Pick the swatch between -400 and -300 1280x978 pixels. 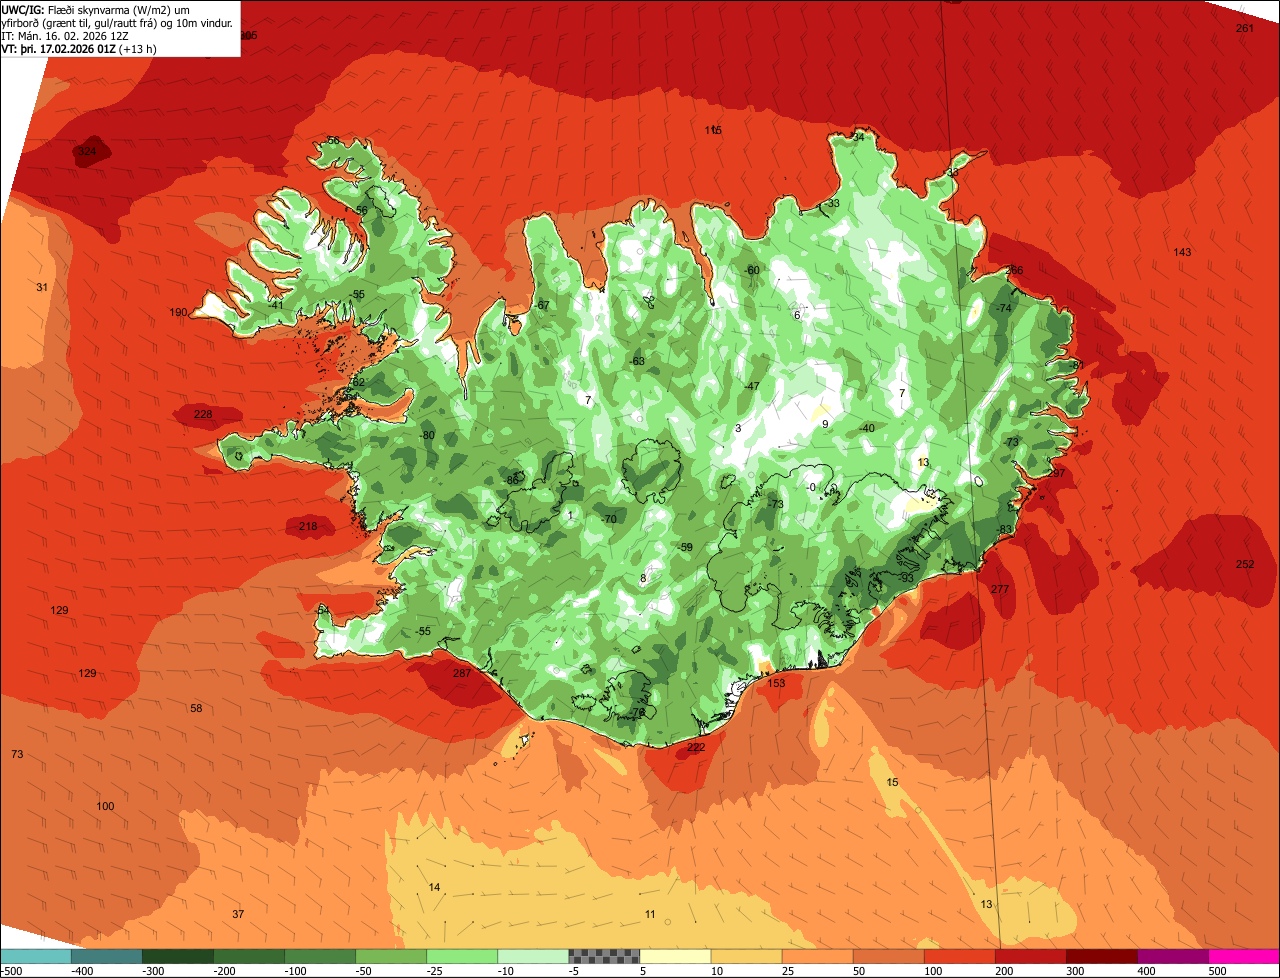[107, 956]
